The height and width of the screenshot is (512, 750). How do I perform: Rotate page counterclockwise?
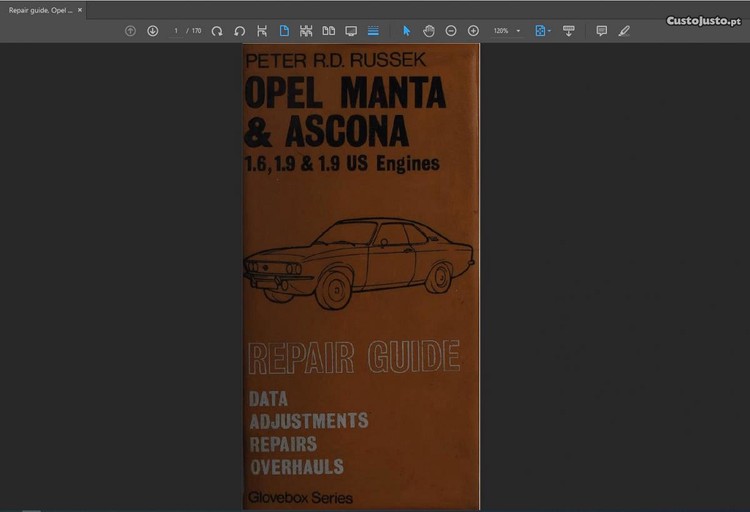point(239,31)
